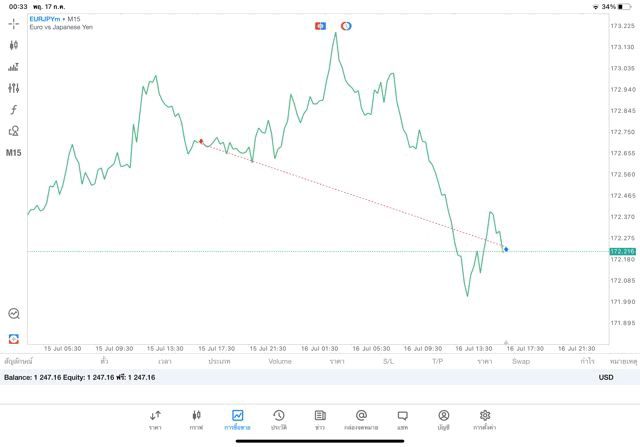640x447 pixels.
Task: Open the magnifier icon in left sidebar
Action: pyautogui.click(x=14, y=313)
